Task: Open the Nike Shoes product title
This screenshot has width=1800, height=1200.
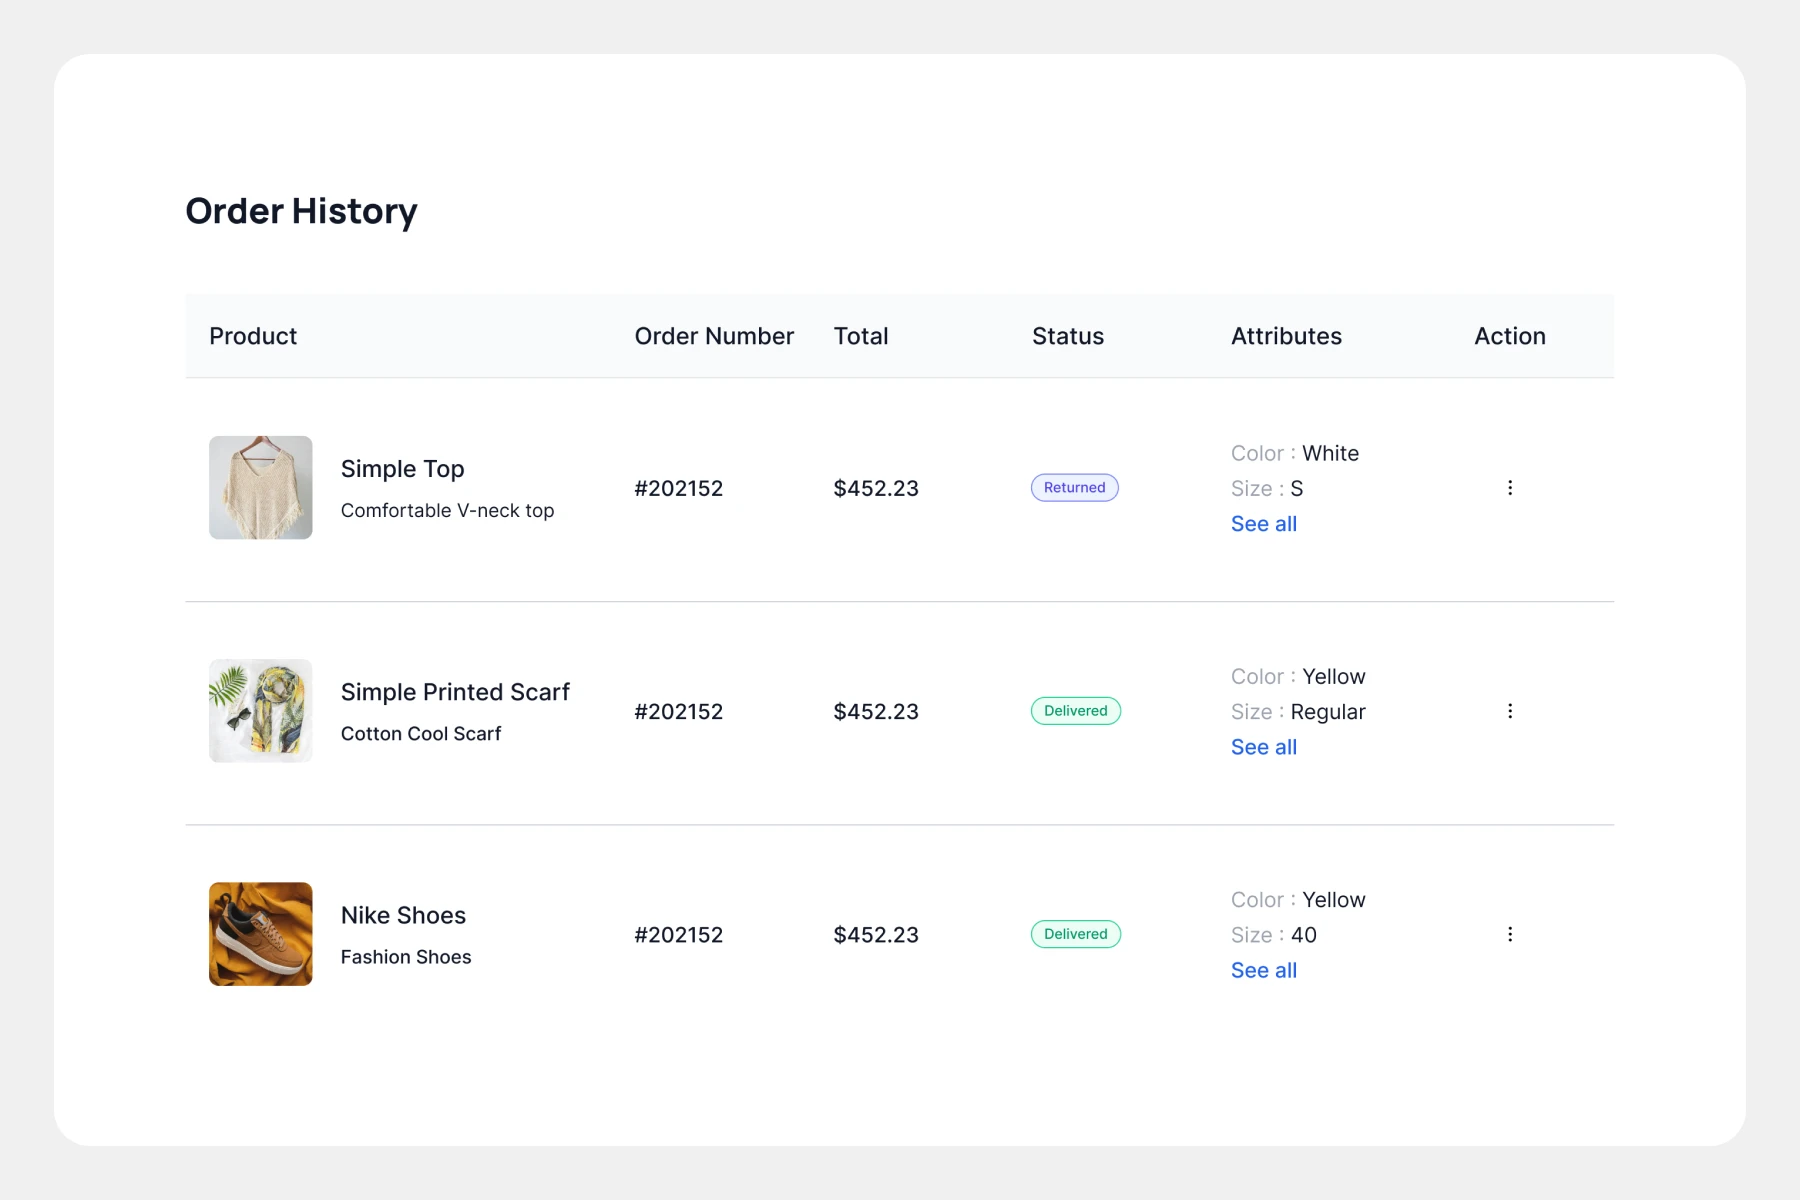Action: [403, 915]
